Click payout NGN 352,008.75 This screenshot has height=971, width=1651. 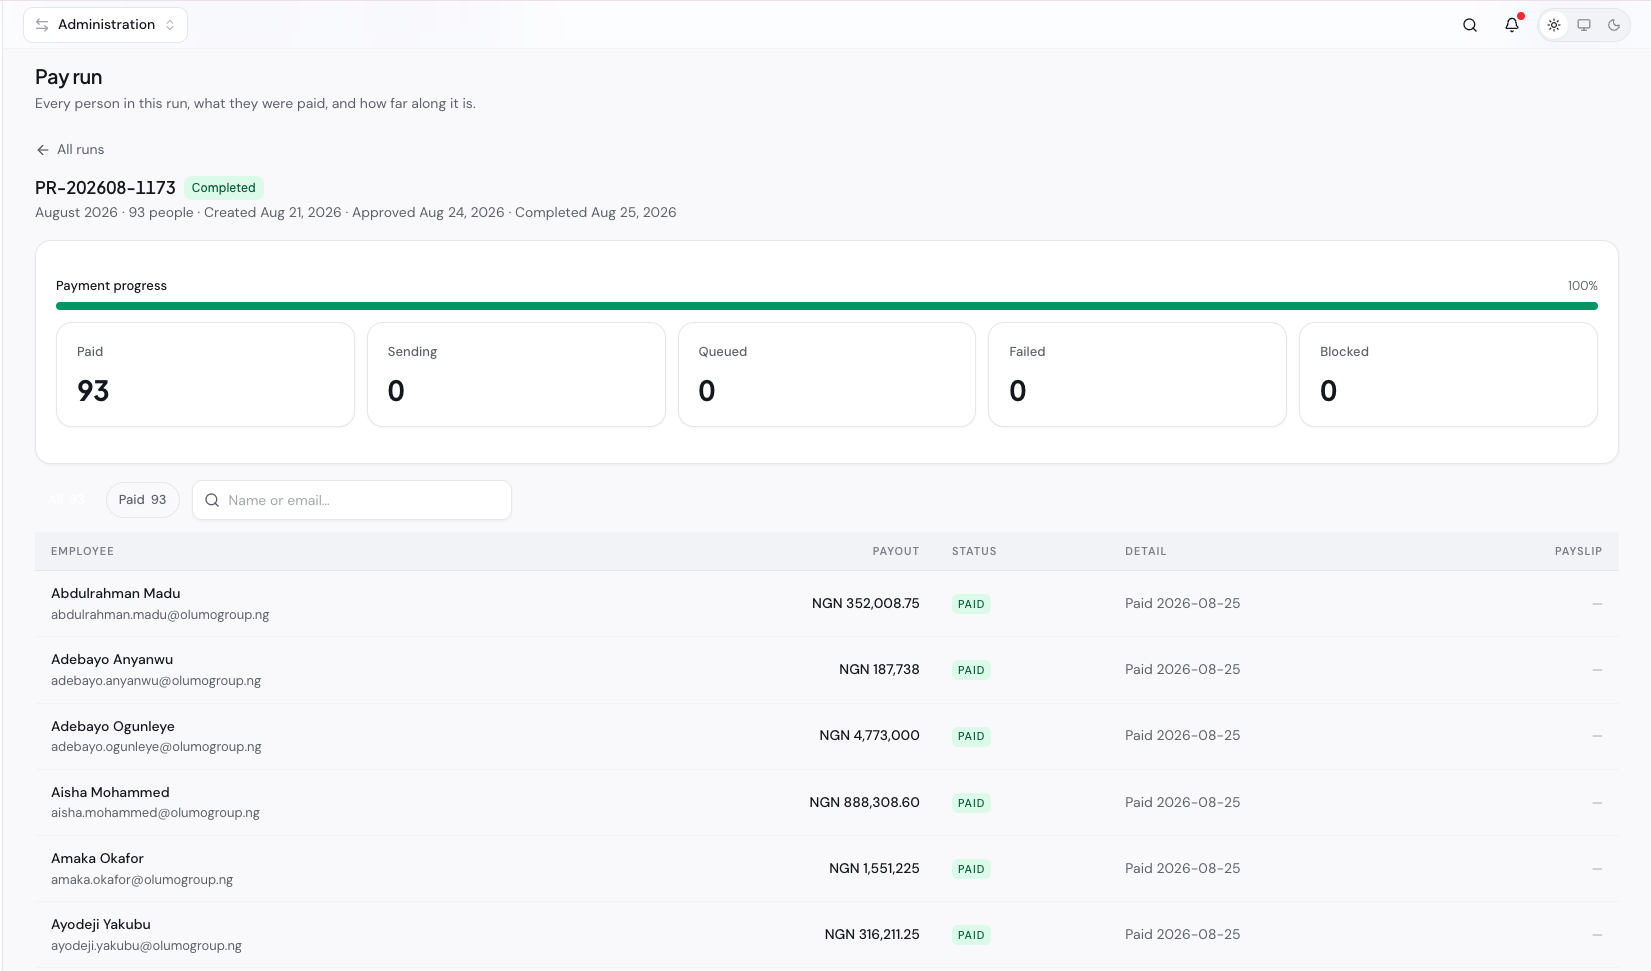(865, 604)
